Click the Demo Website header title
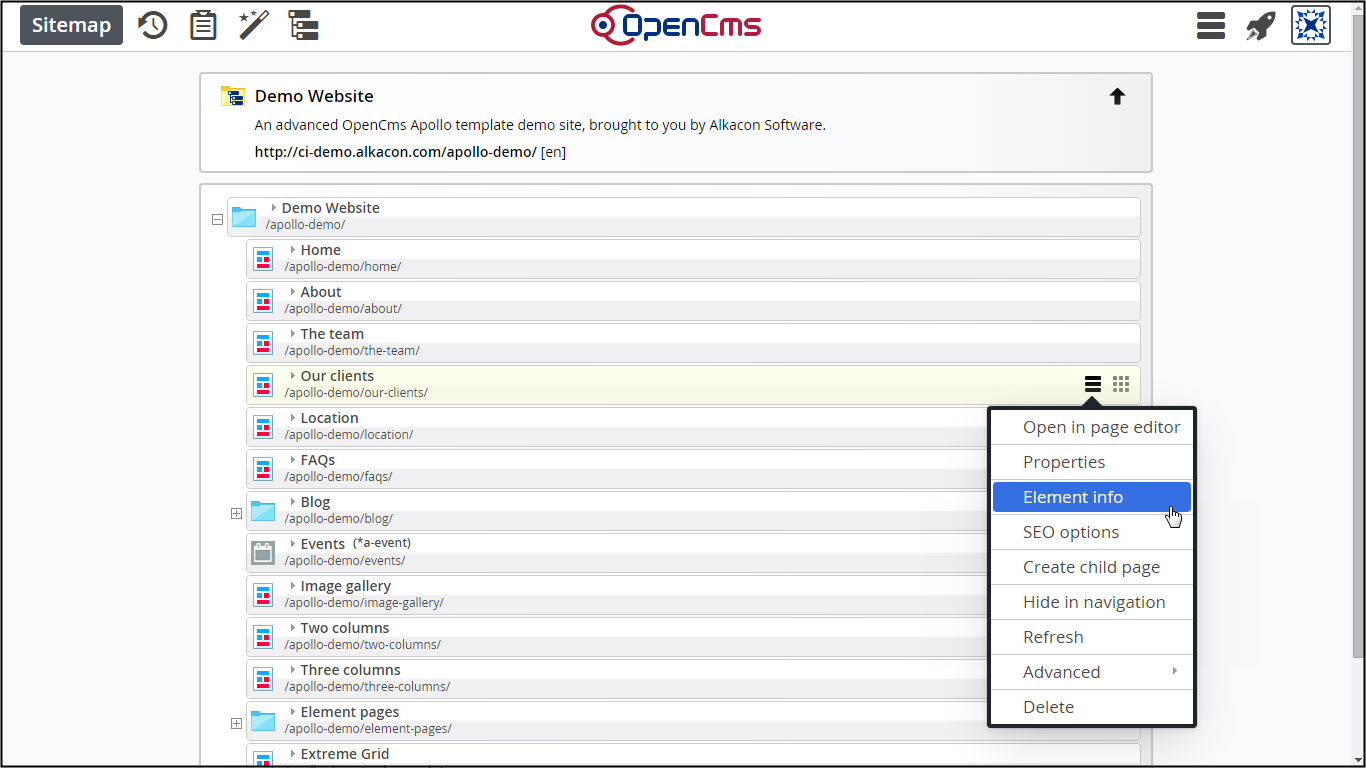The width and height of the screenshot is (1366, 768). (314, 96)
